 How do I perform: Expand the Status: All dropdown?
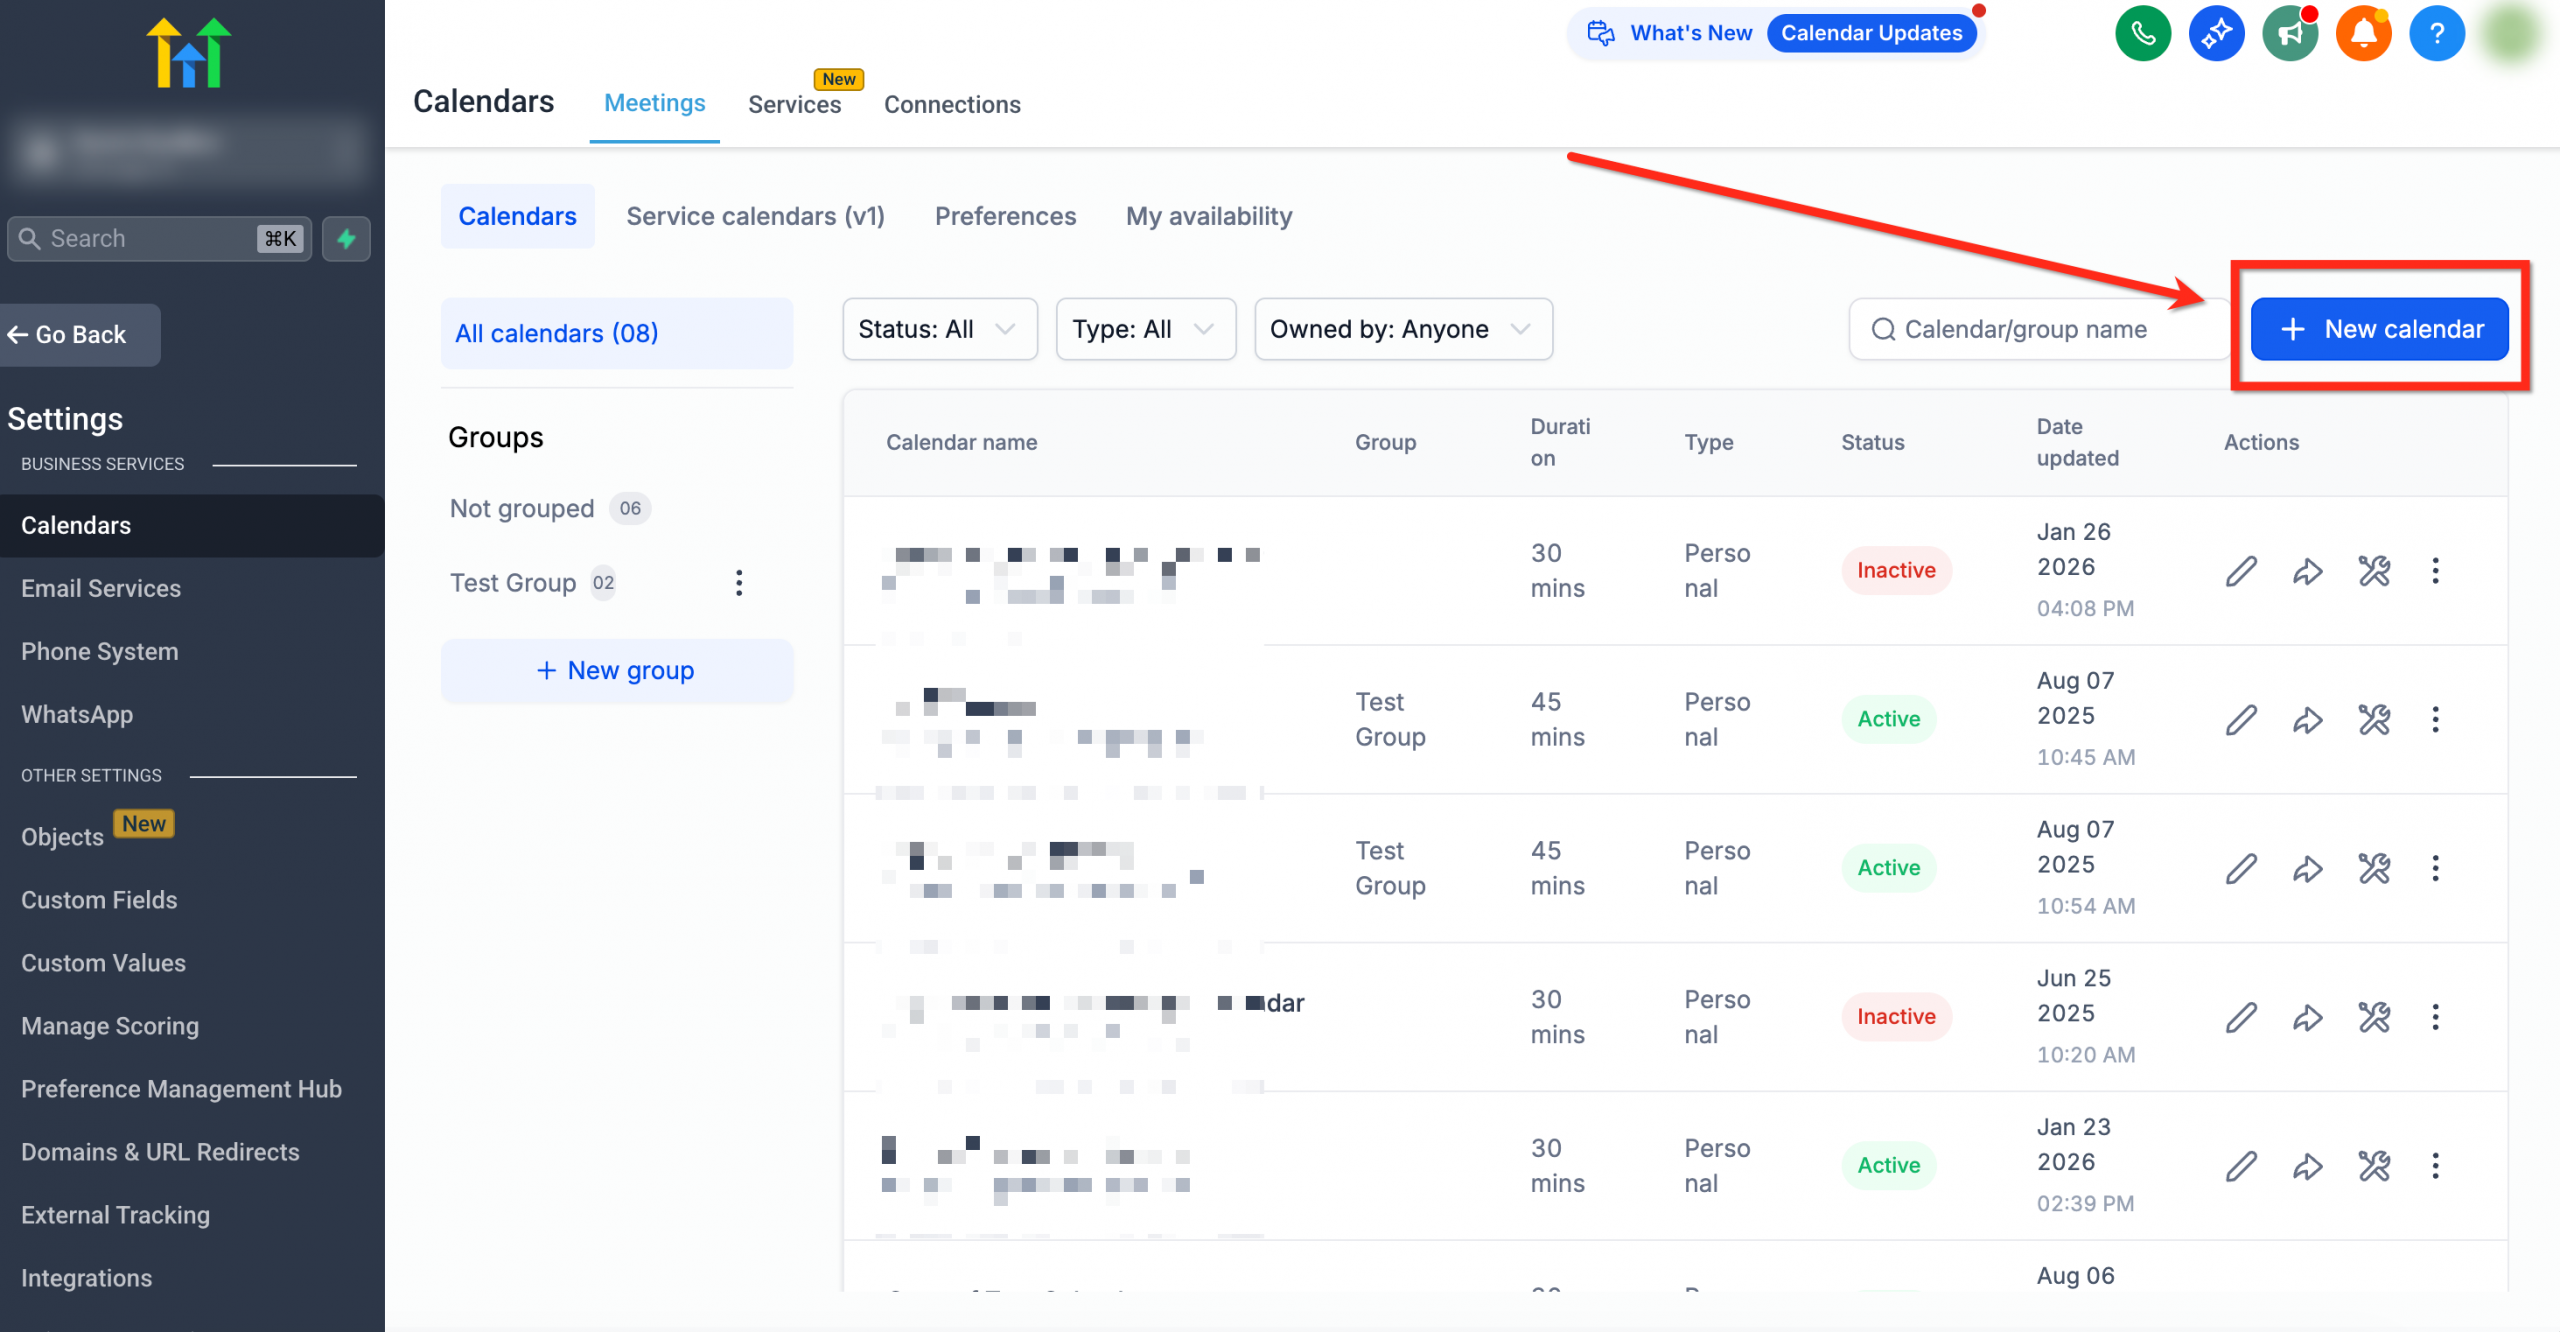click(939, 329)
